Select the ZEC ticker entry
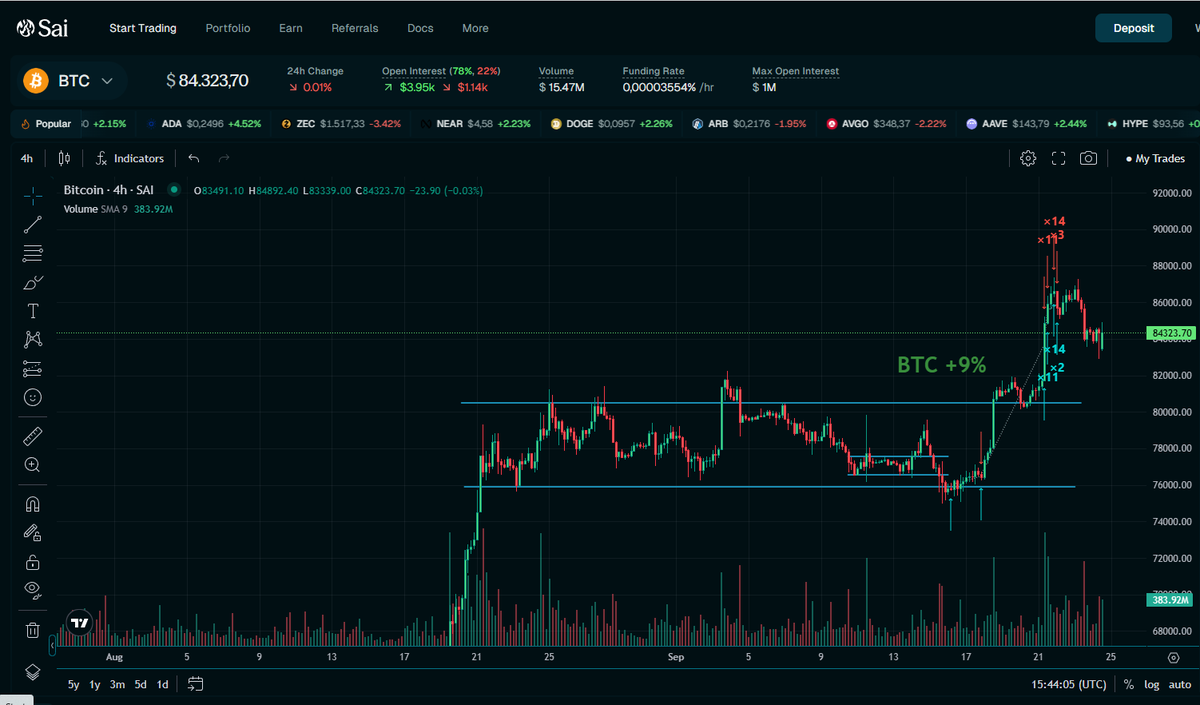This screenshot has height=705, width=1200. click(341, 124)
